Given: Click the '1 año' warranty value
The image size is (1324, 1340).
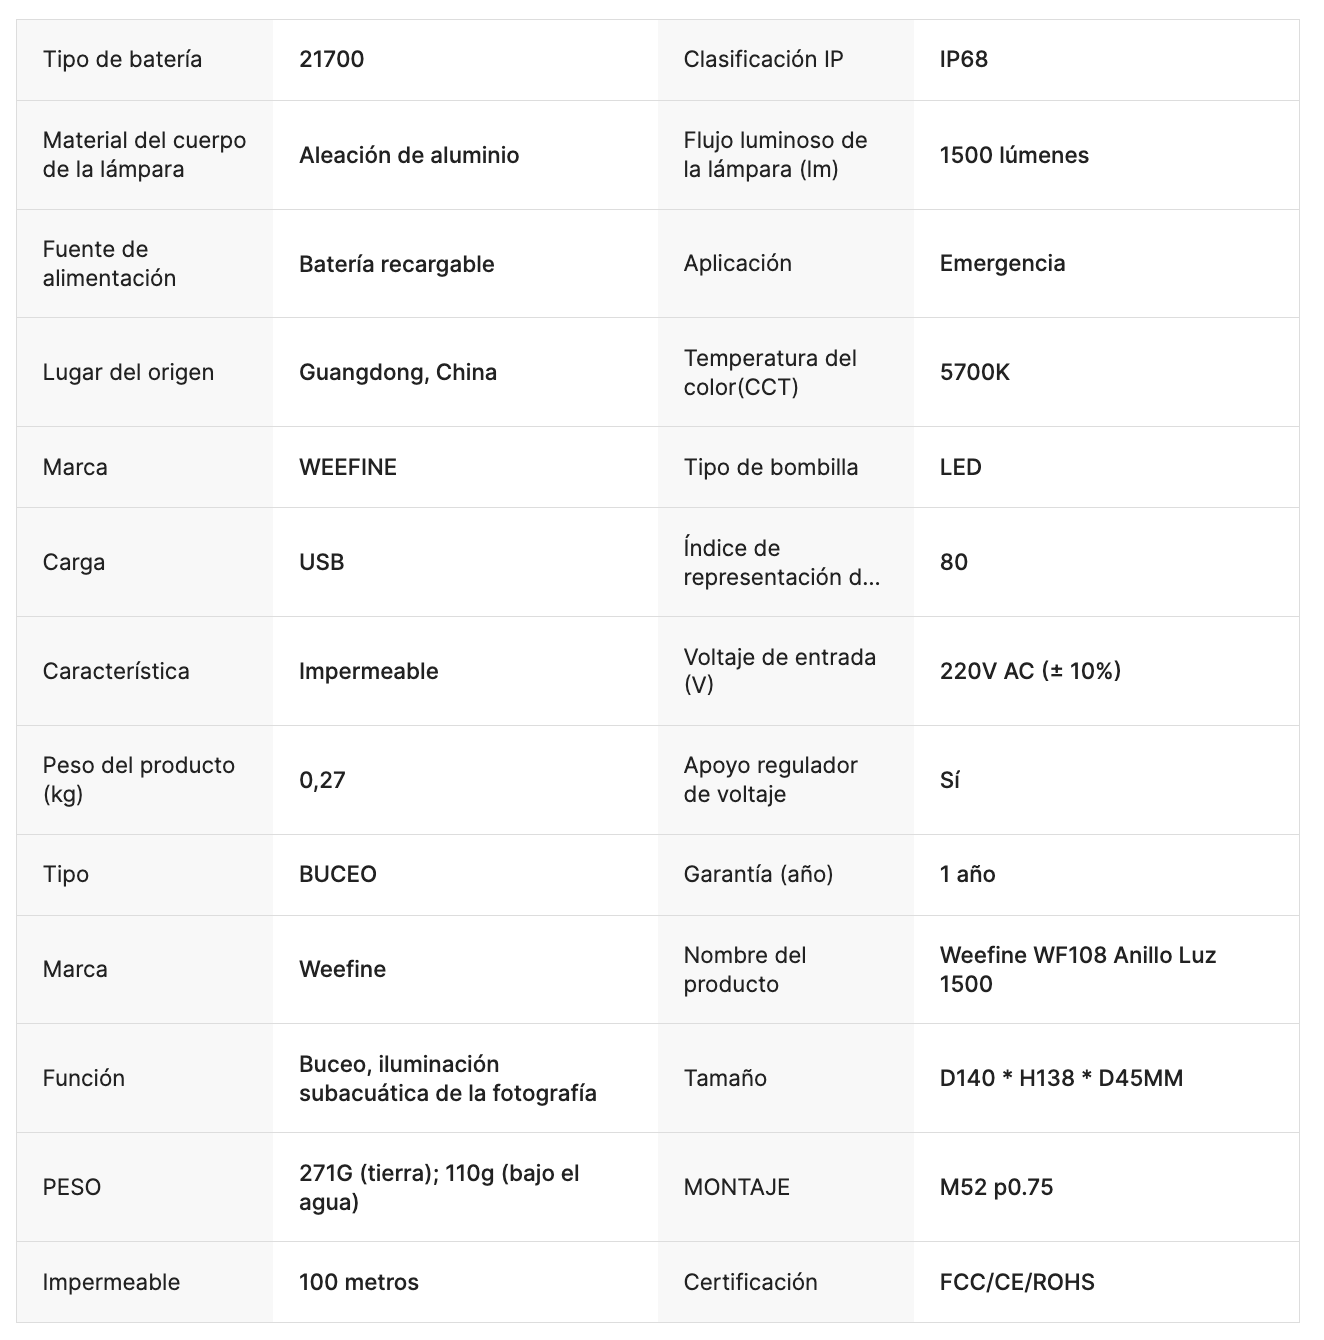Looking at the screenshot, I should 967,874.
